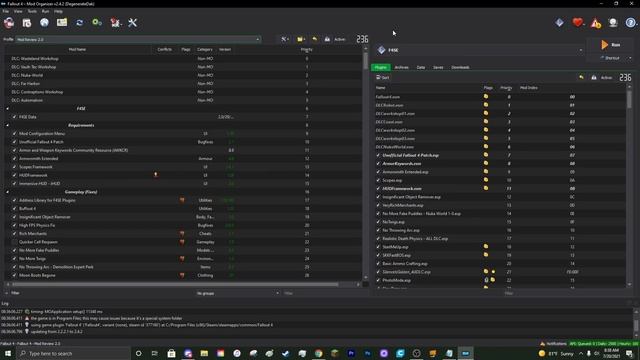Image resolution: width=640 pixels, height=360 pixels.
Task: Switch to the Archives tab
Action: click(402, 67)
